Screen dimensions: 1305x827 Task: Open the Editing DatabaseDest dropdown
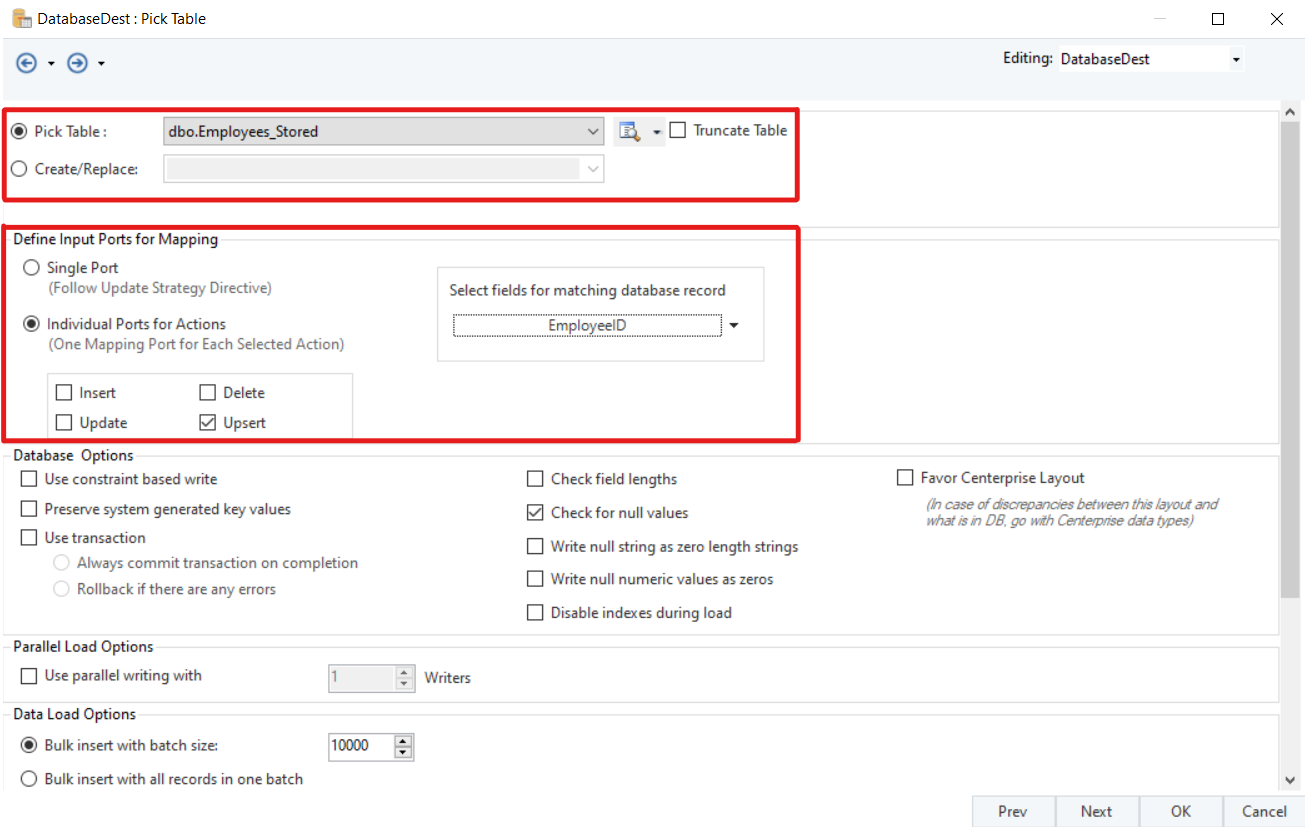click(1236, 60)
